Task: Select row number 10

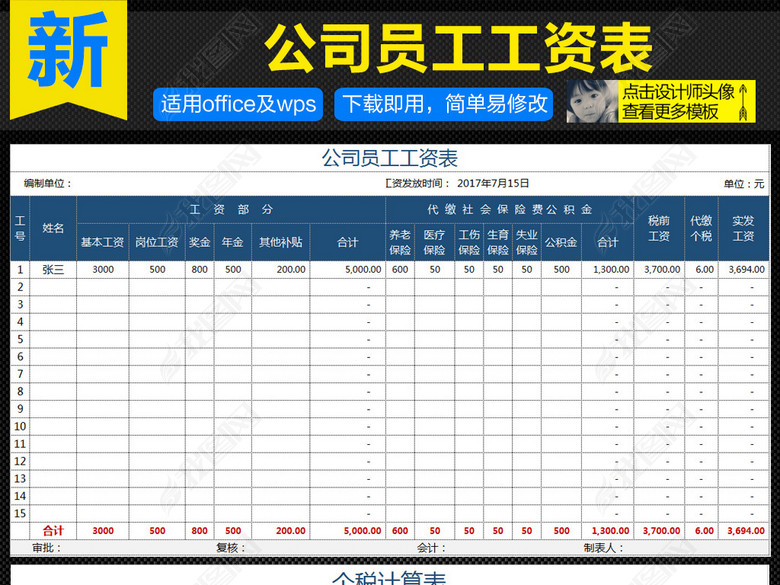Action: [x=20, y=426]
